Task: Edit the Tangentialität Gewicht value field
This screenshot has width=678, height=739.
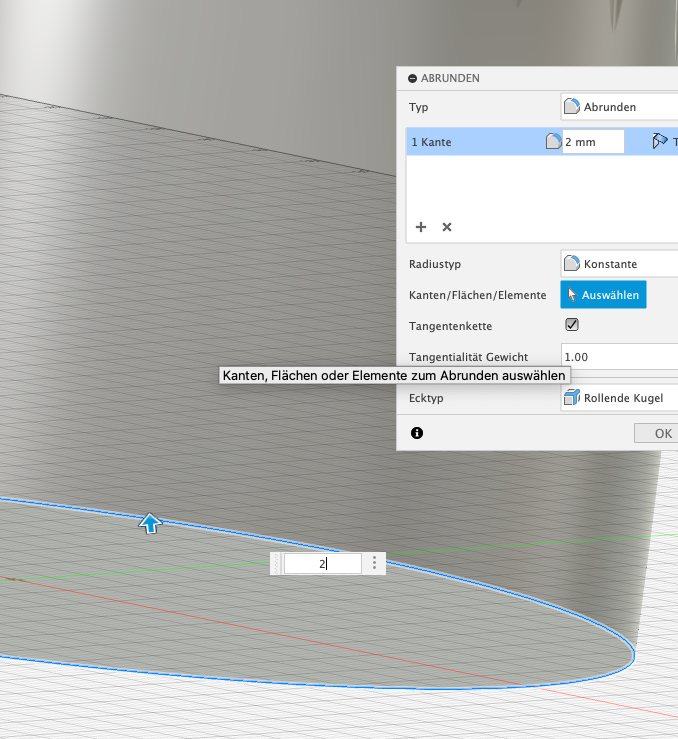Action: tap(618, 357)
